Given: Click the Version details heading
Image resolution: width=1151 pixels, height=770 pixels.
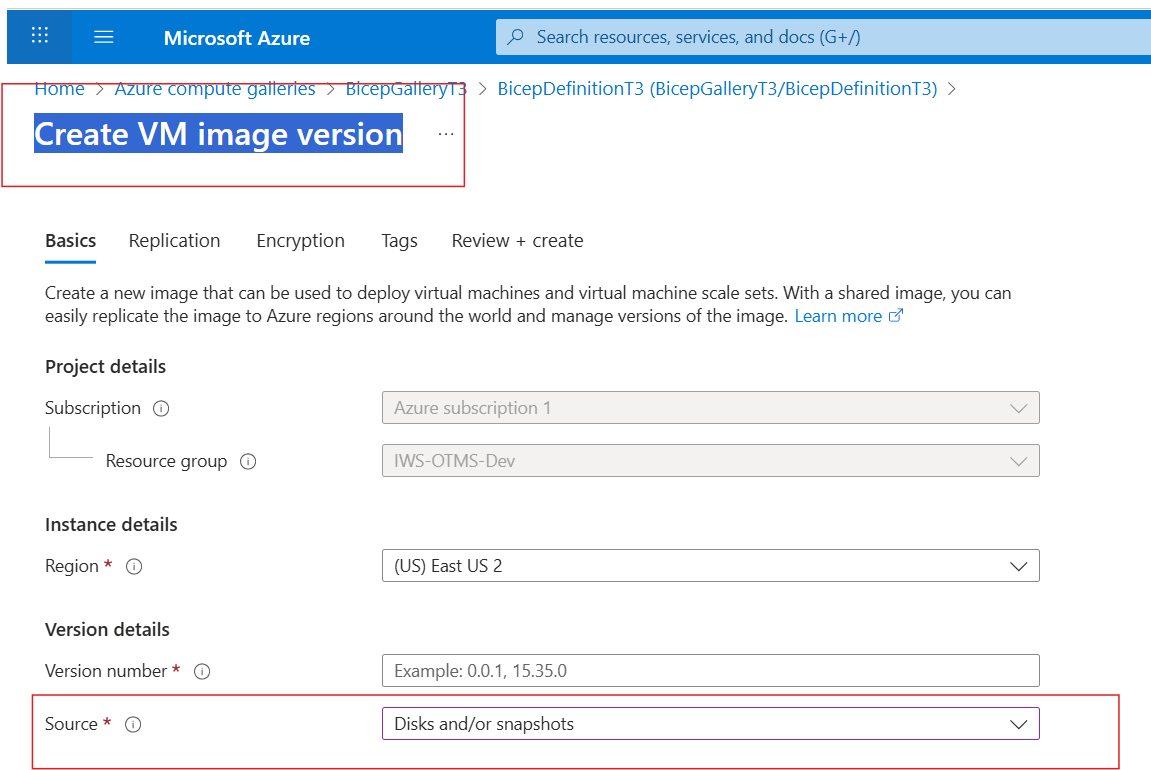Looking at the screenshot, I should tap(107, 630).
